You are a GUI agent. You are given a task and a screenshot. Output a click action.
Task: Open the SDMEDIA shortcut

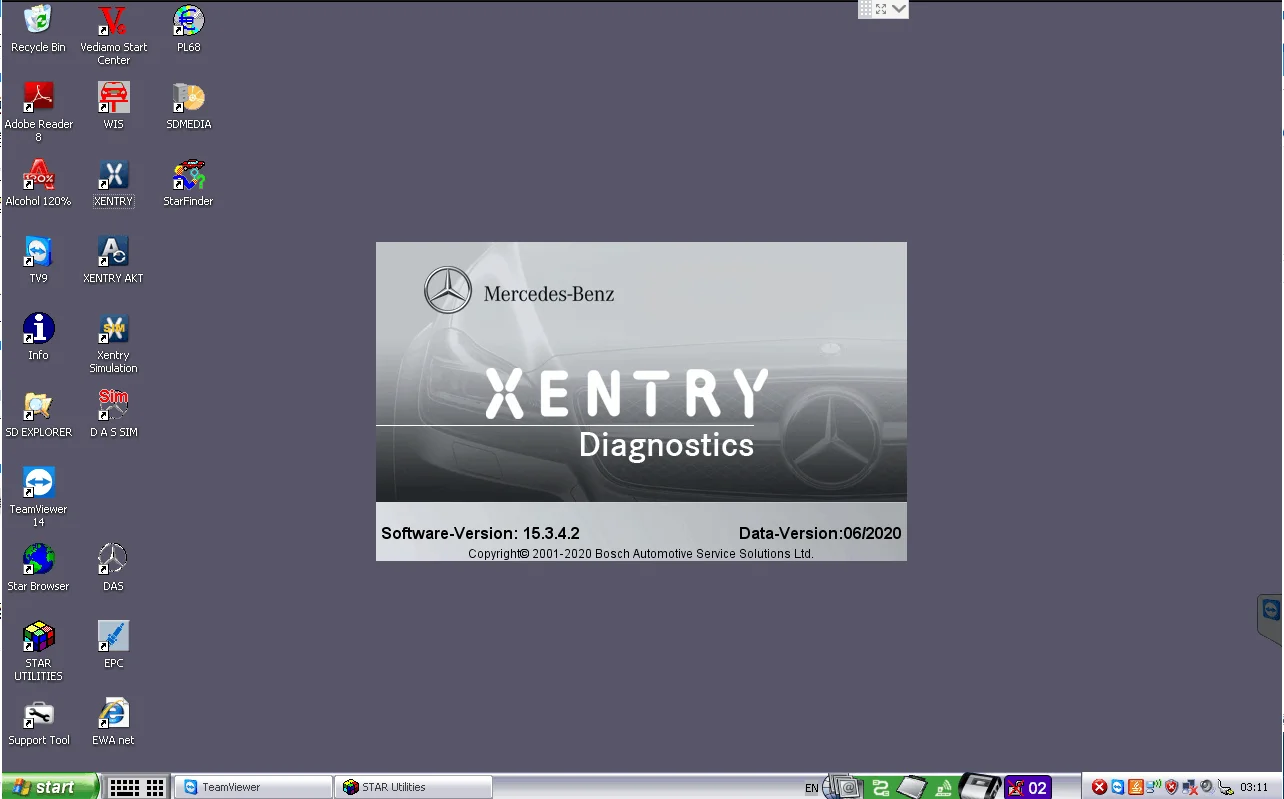click(188, 106)
